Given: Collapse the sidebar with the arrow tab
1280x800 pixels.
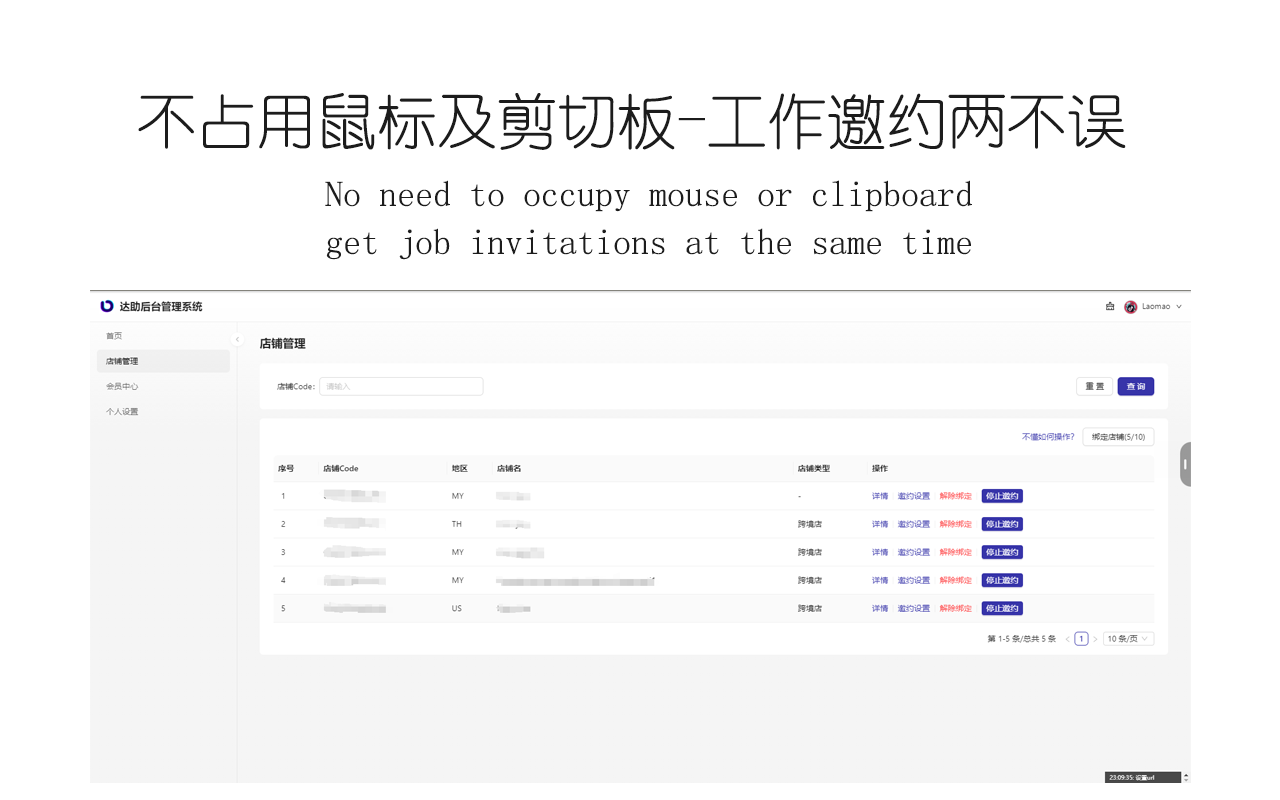Looking at the screenshot, I should [x=237, y=340].
